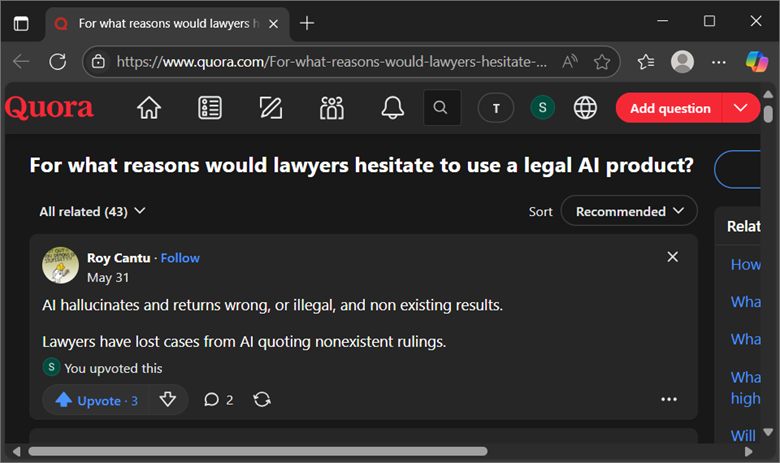
Task: Open the related question starting 'Will'
Action: pos(743,436)
